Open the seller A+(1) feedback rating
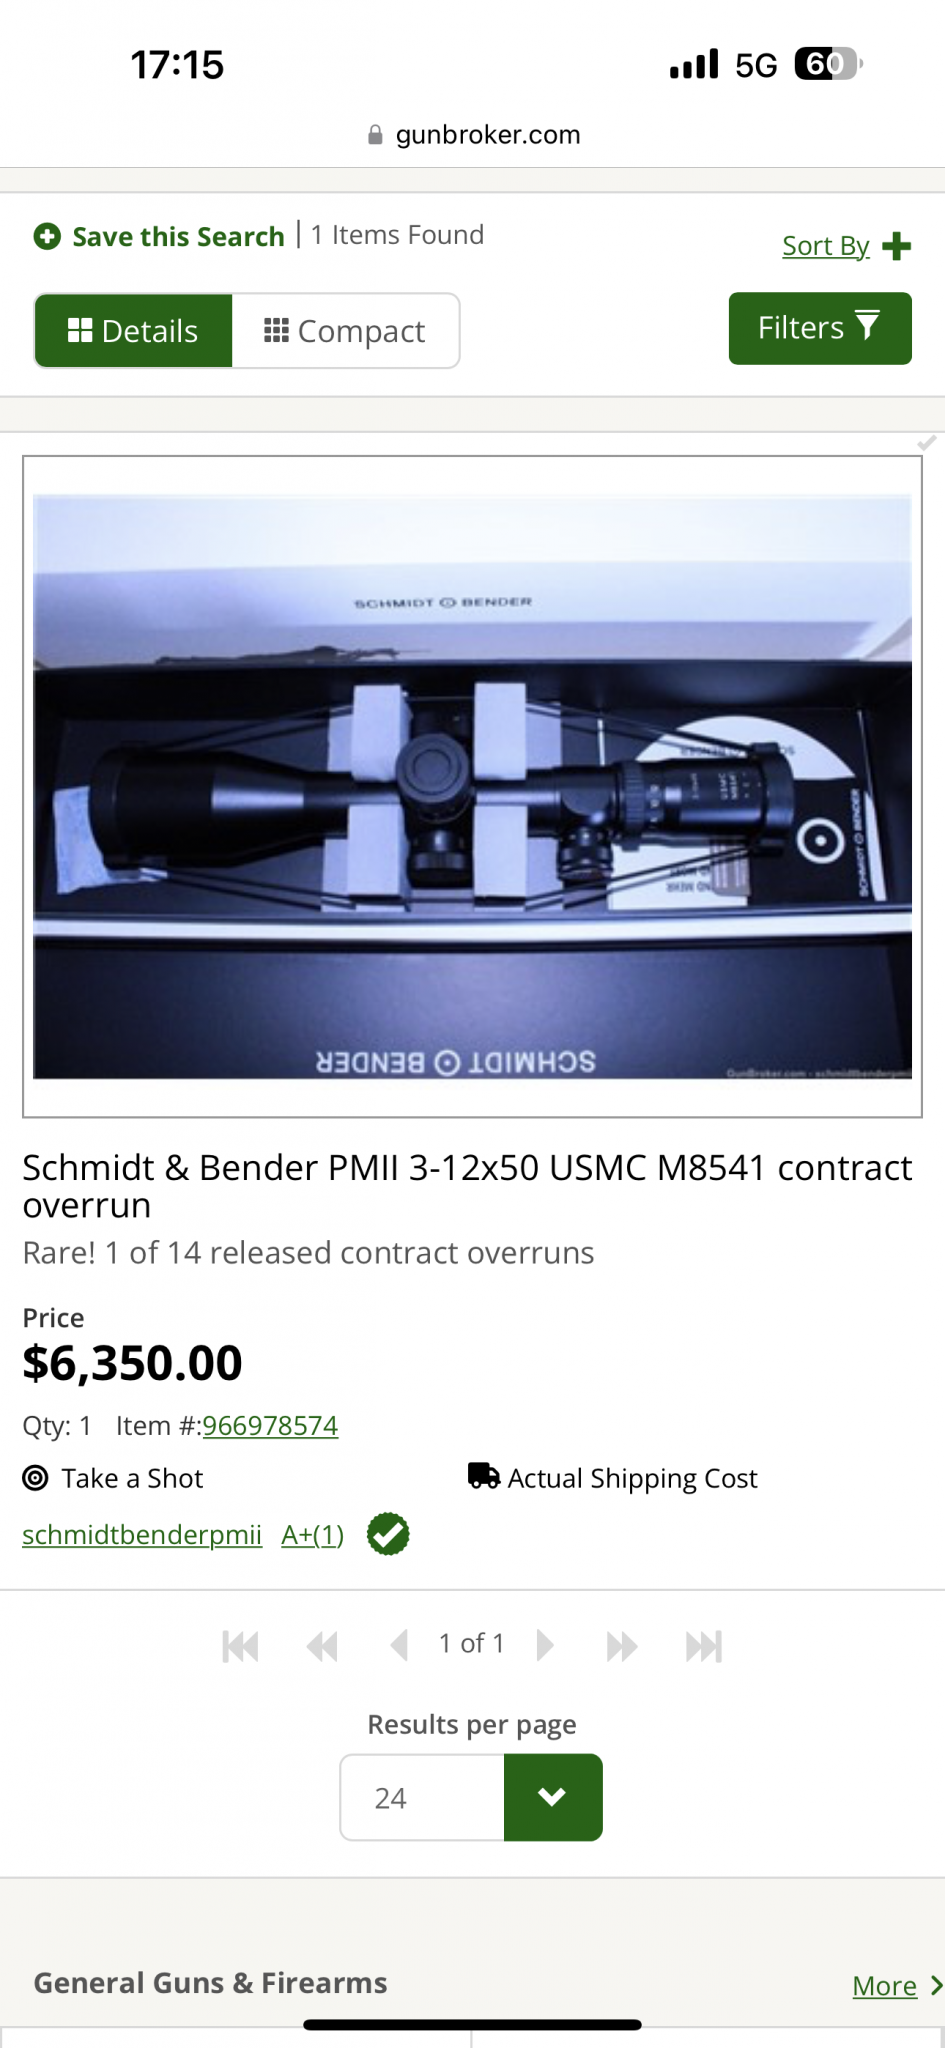Image resolution: width=945 pixels, height=2048 pixels. pos(312,1534)
